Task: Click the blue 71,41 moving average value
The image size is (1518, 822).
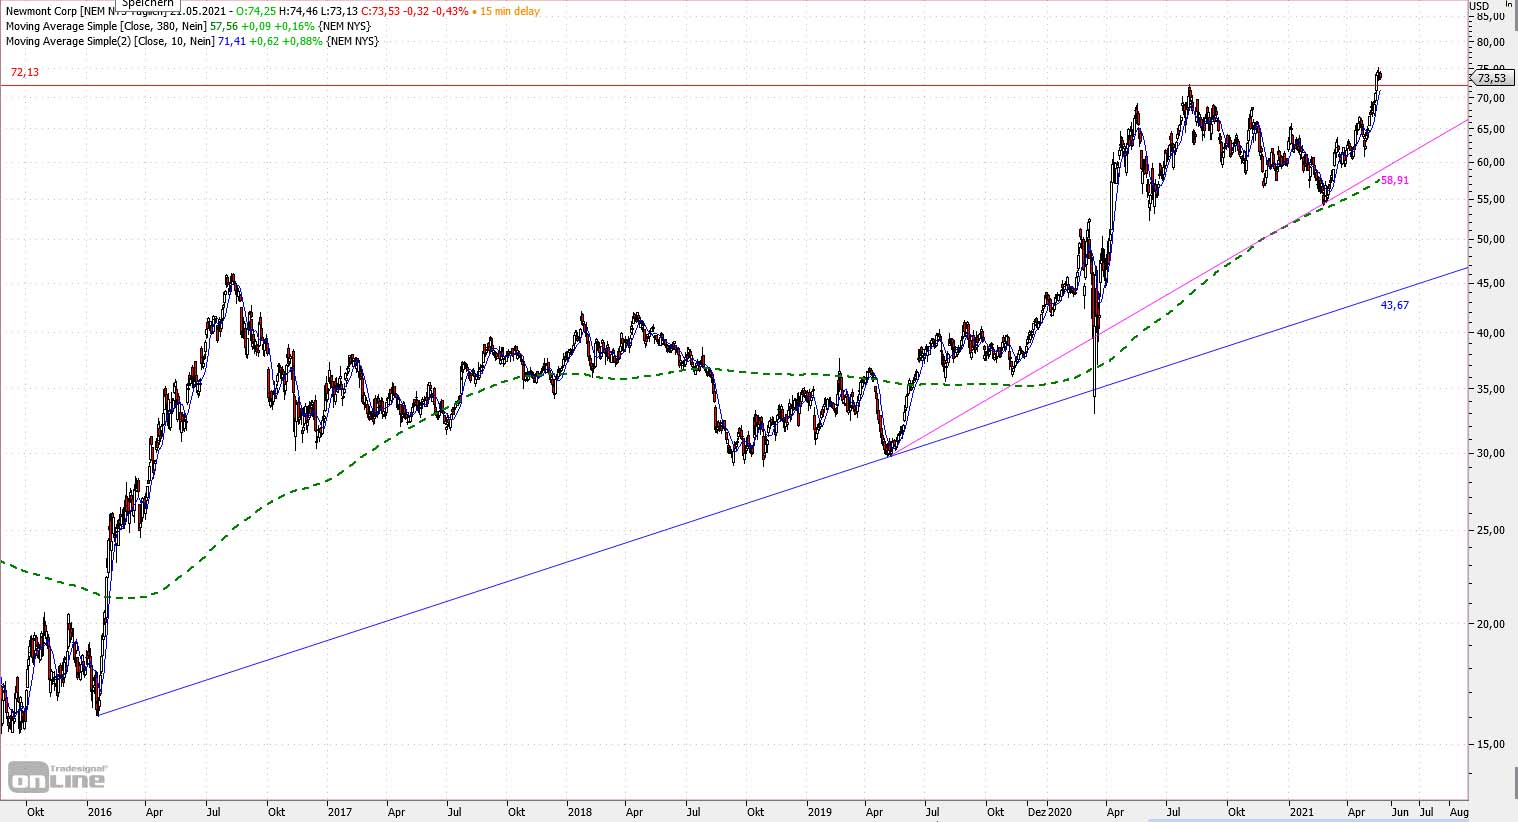Action: [x=231, y=41]
